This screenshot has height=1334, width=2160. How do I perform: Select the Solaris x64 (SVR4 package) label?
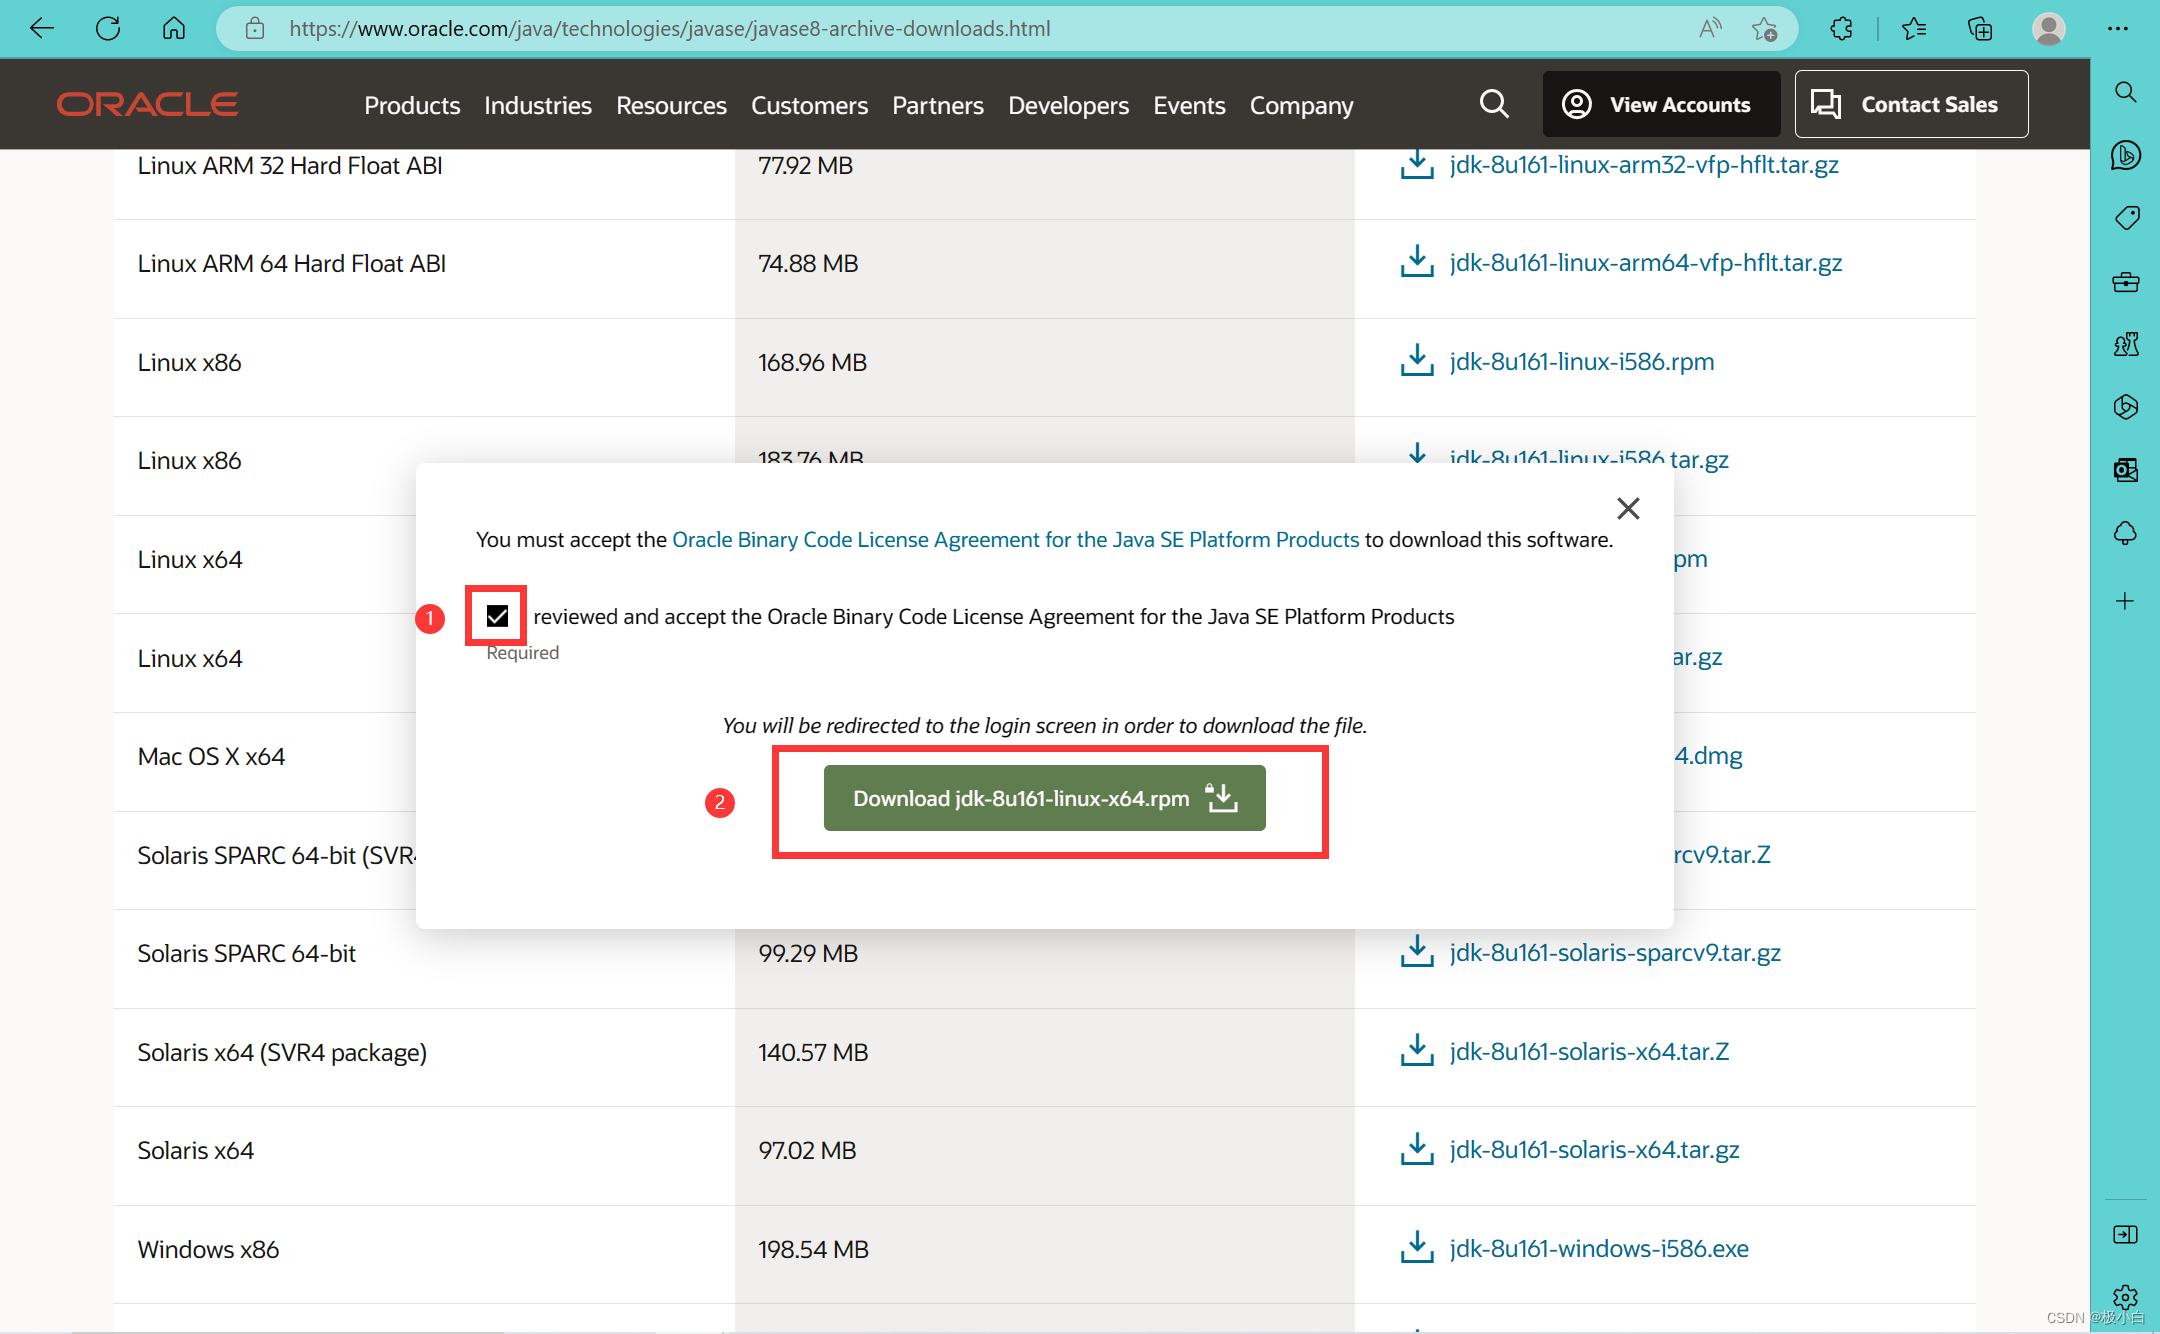coord(282,1052)
